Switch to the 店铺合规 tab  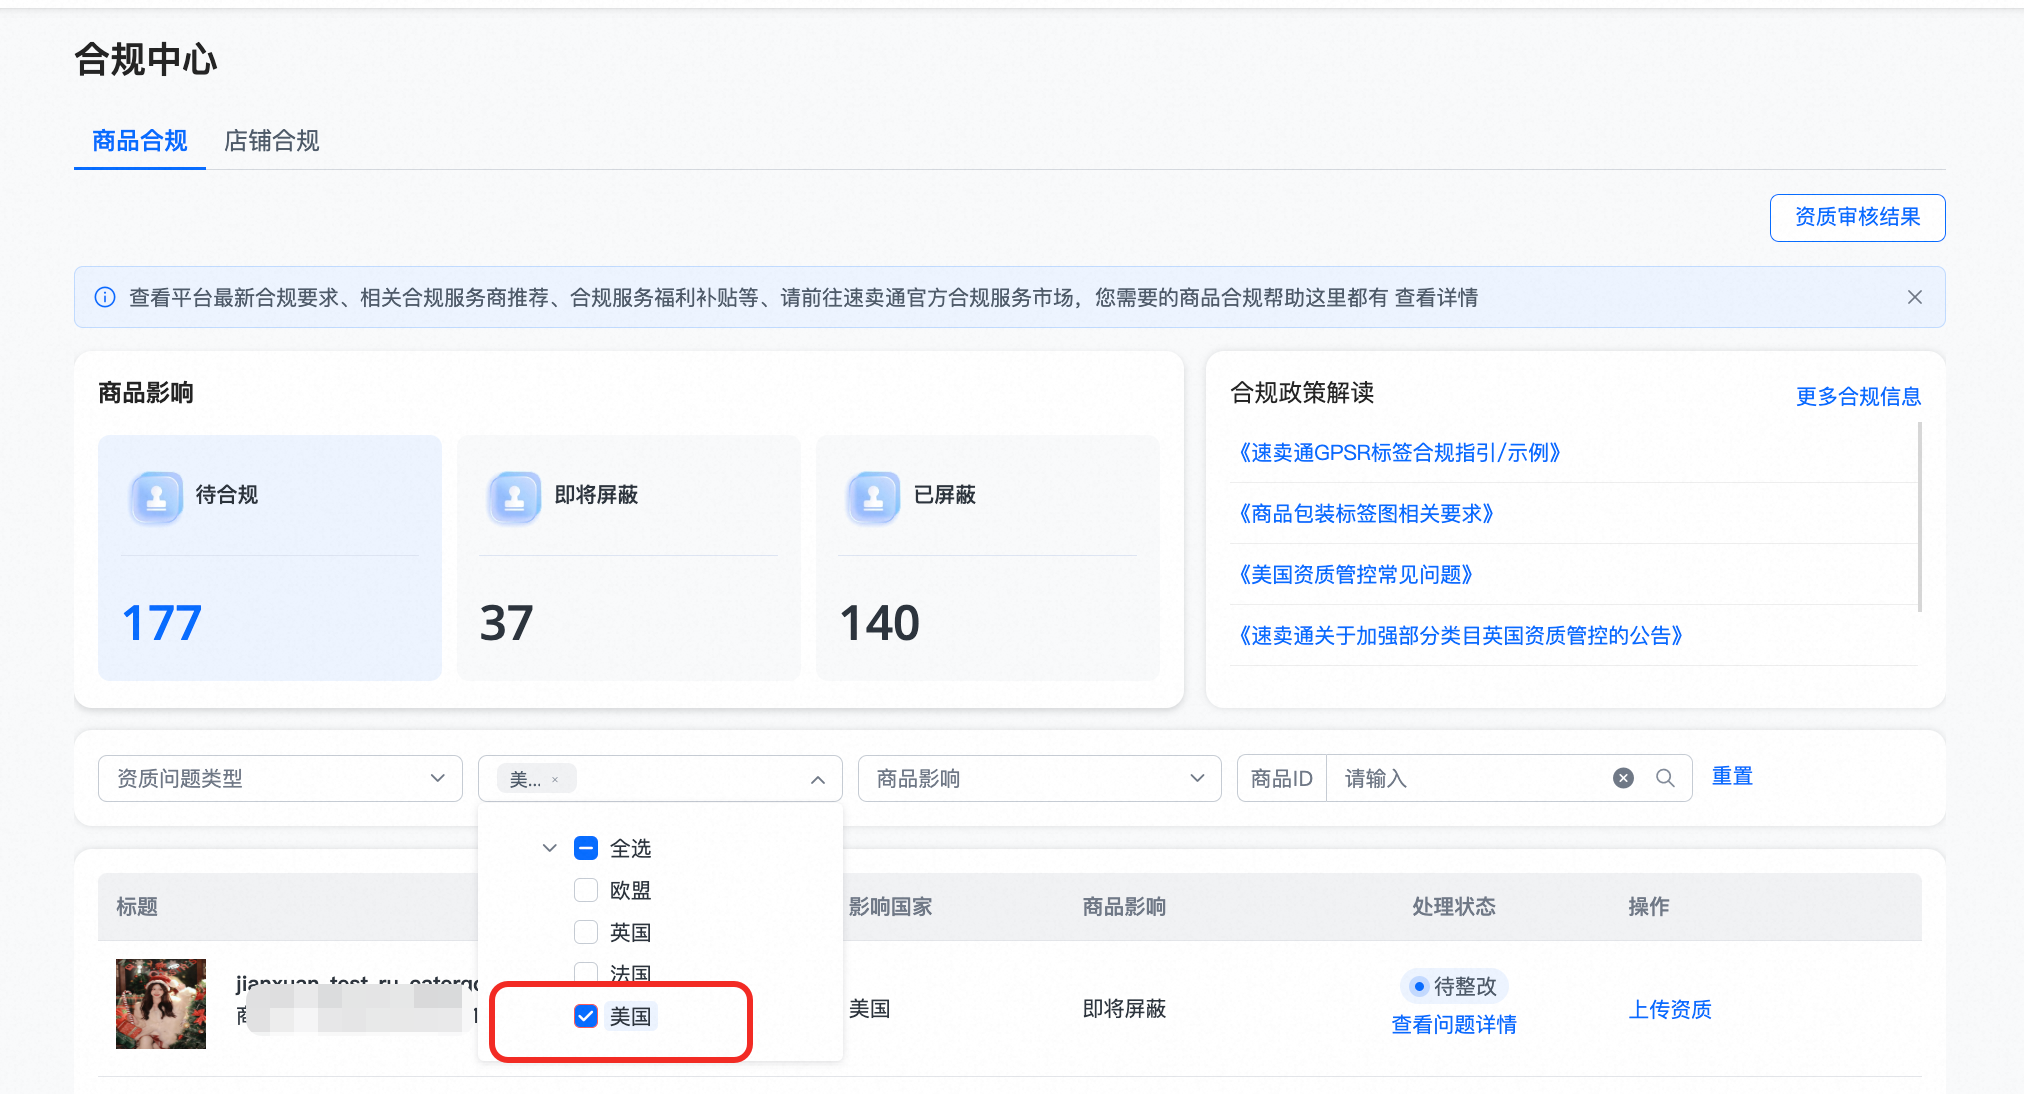coord(271,141)
